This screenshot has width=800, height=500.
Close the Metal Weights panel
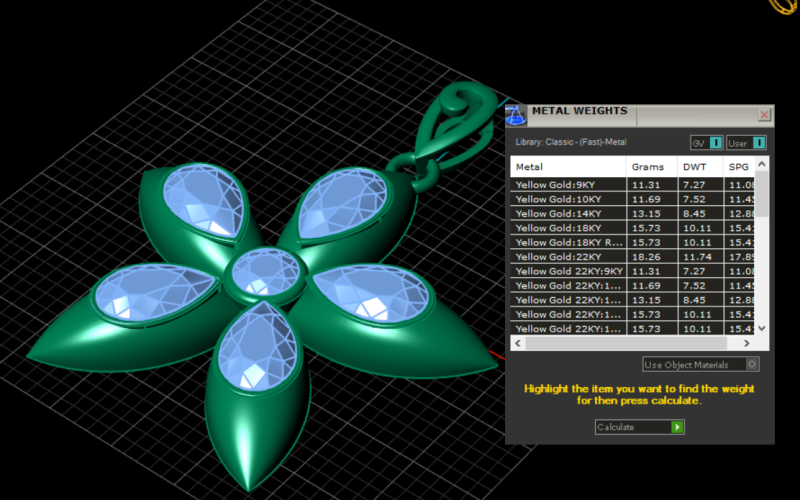pos(764,114)
